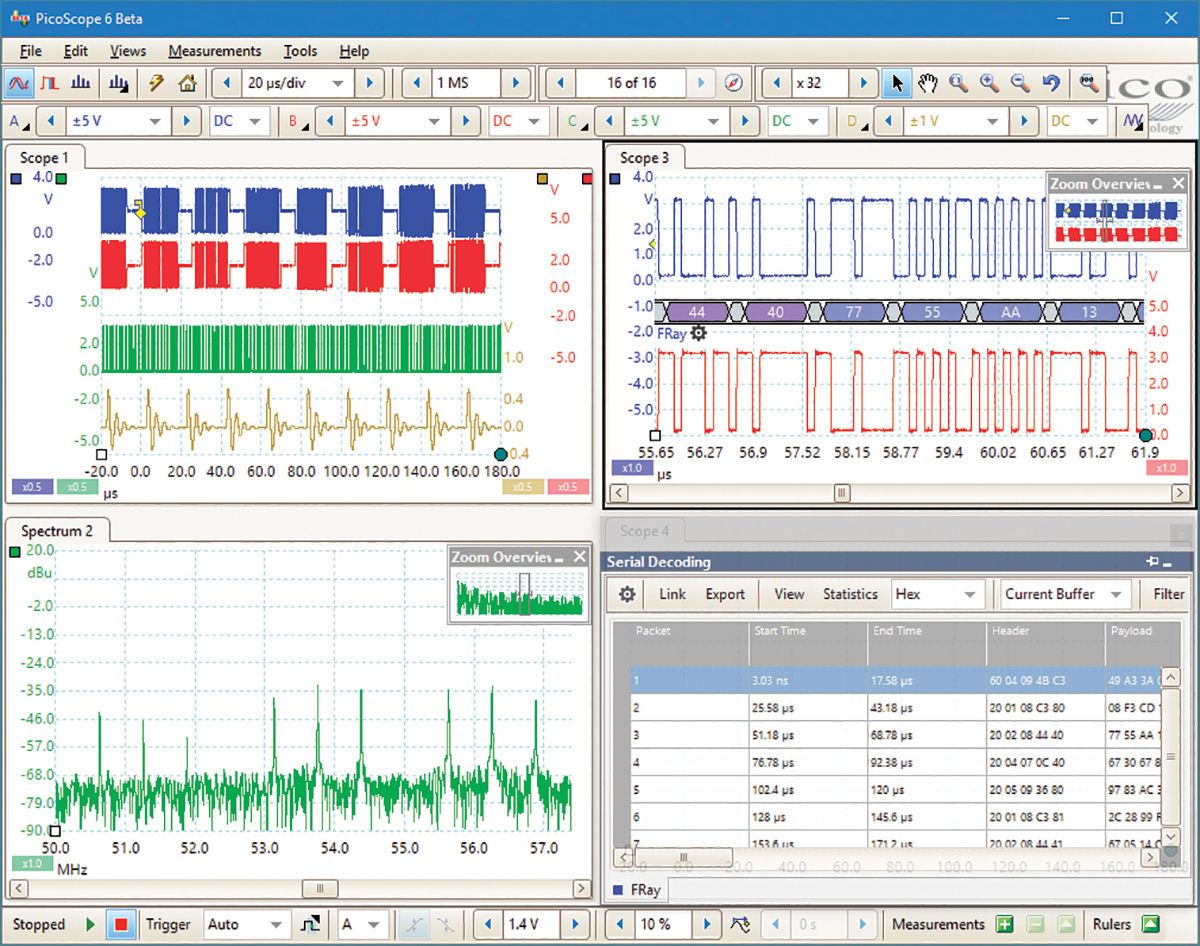
Task: Open the Trigger mode Auto dropdown
Action: click(x=247, y=925)
